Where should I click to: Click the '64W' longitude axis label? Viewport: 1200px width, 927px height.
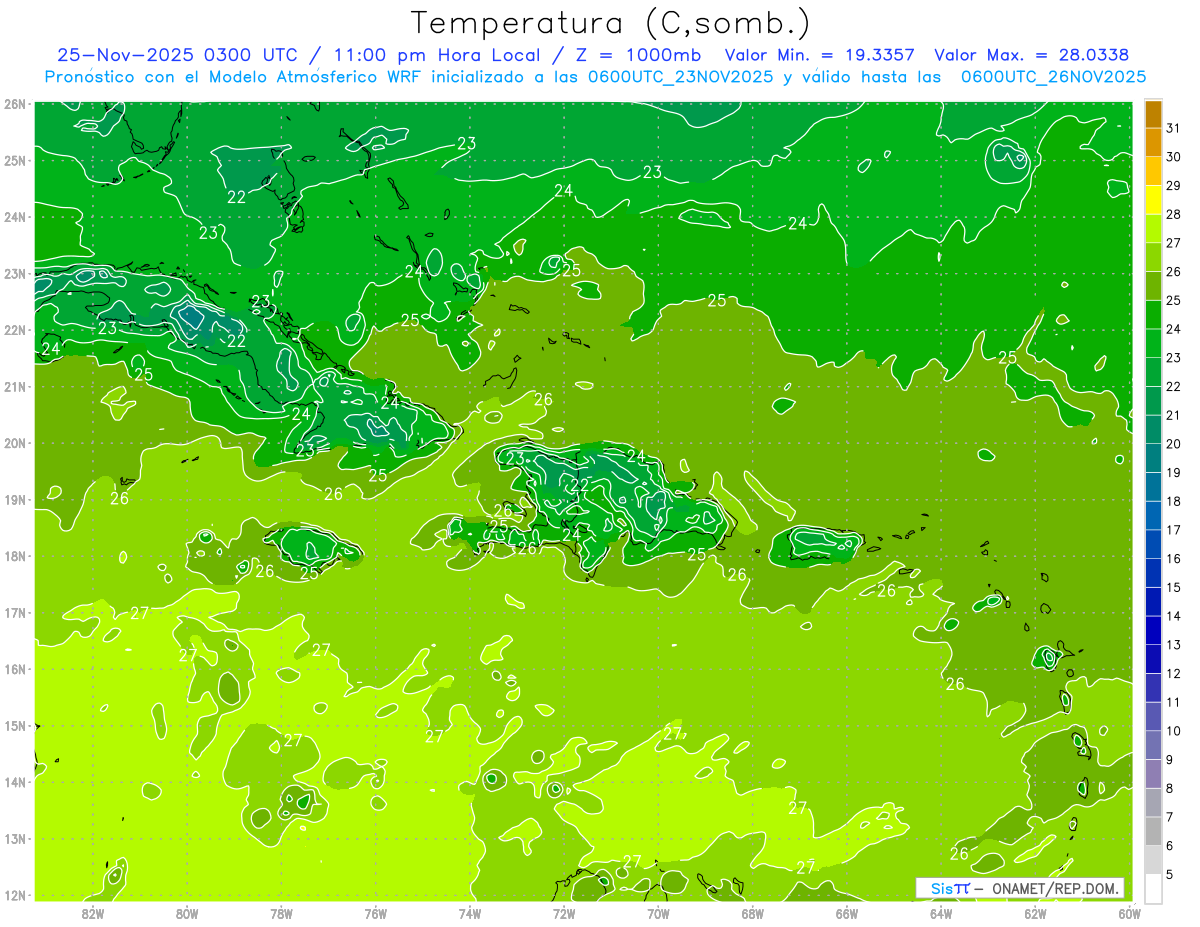[941, 912]
